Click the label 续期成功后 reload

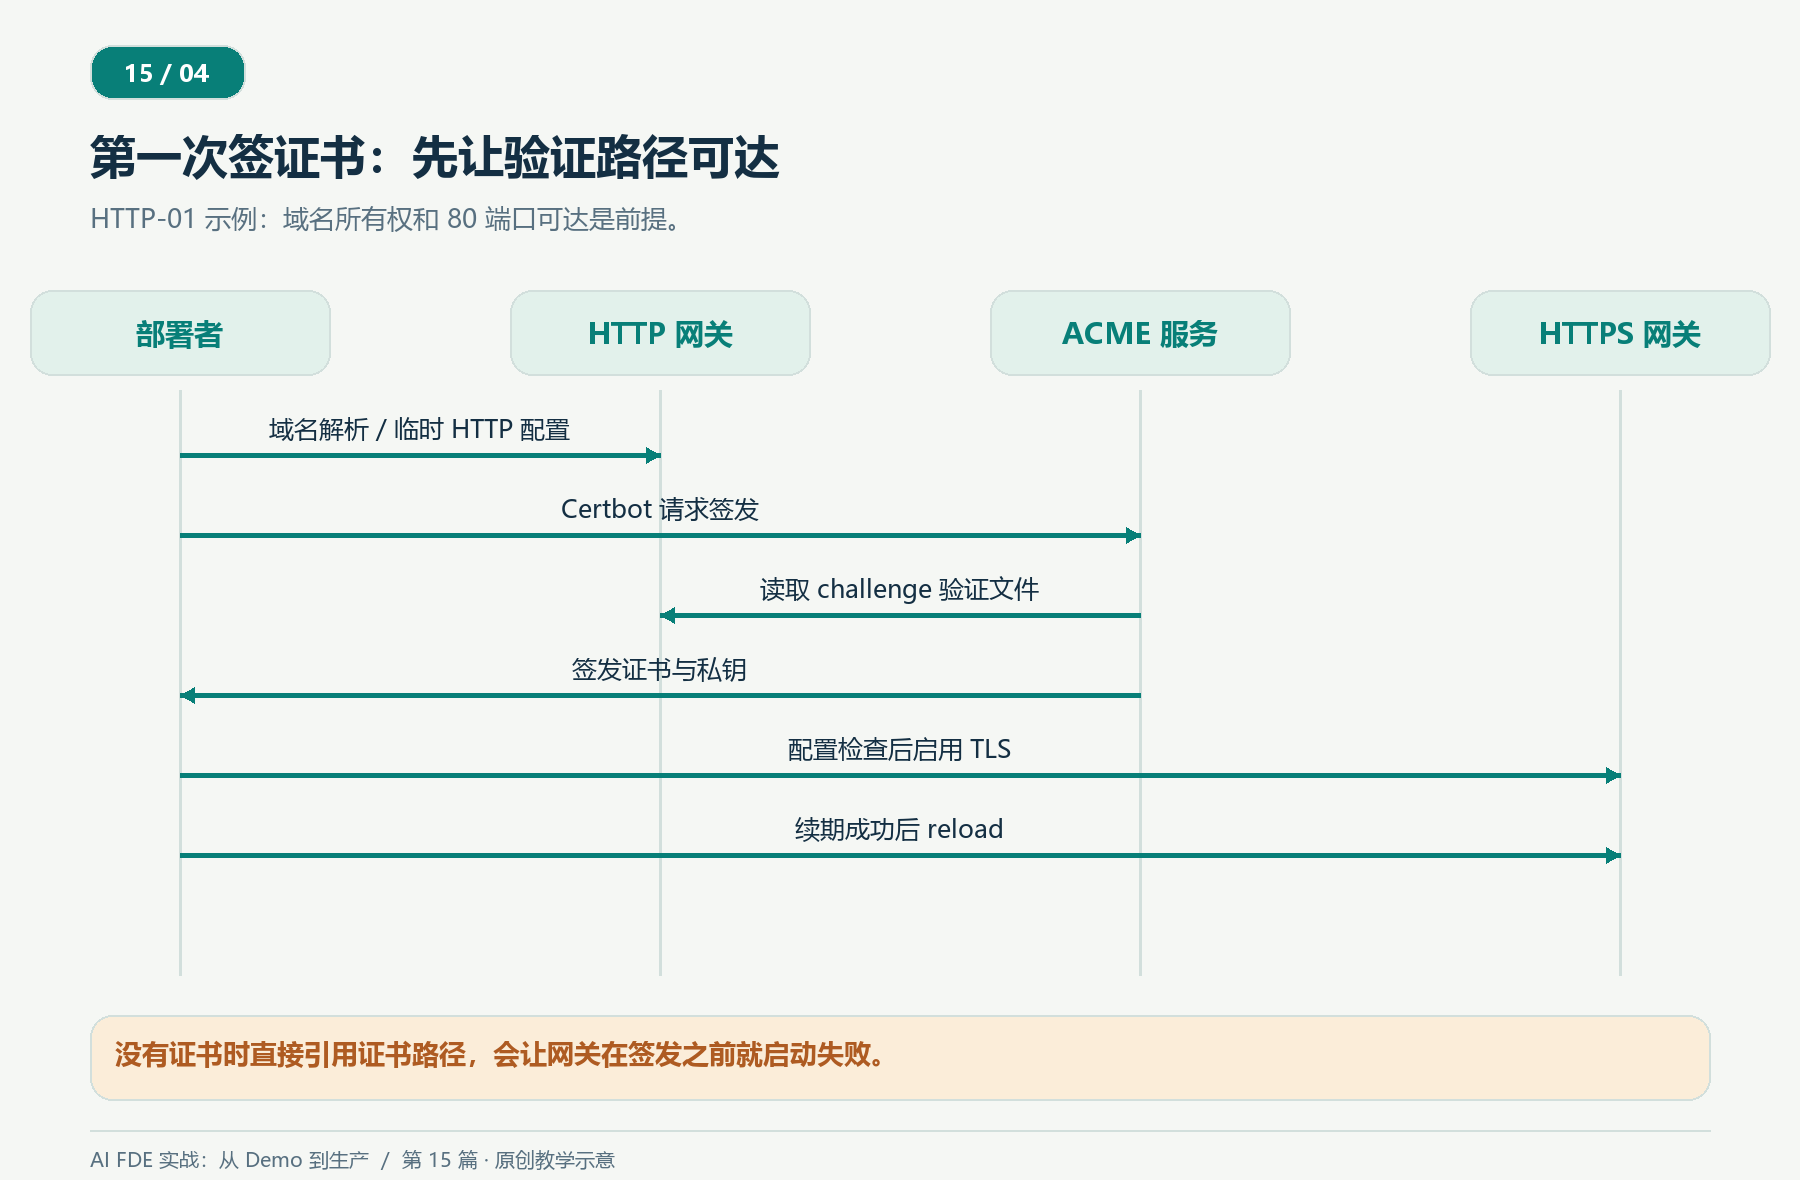(899, 830)
